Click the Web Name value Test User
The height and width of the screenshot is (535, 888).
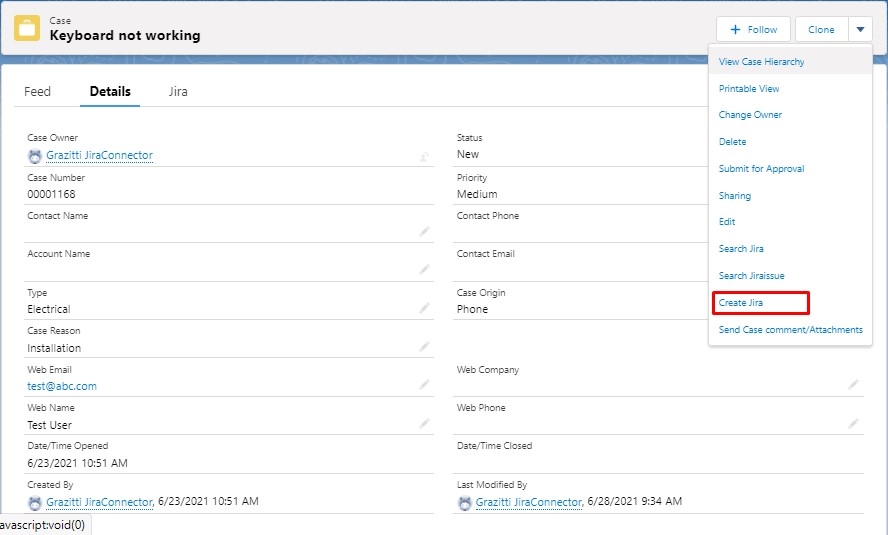click(49, 425)
